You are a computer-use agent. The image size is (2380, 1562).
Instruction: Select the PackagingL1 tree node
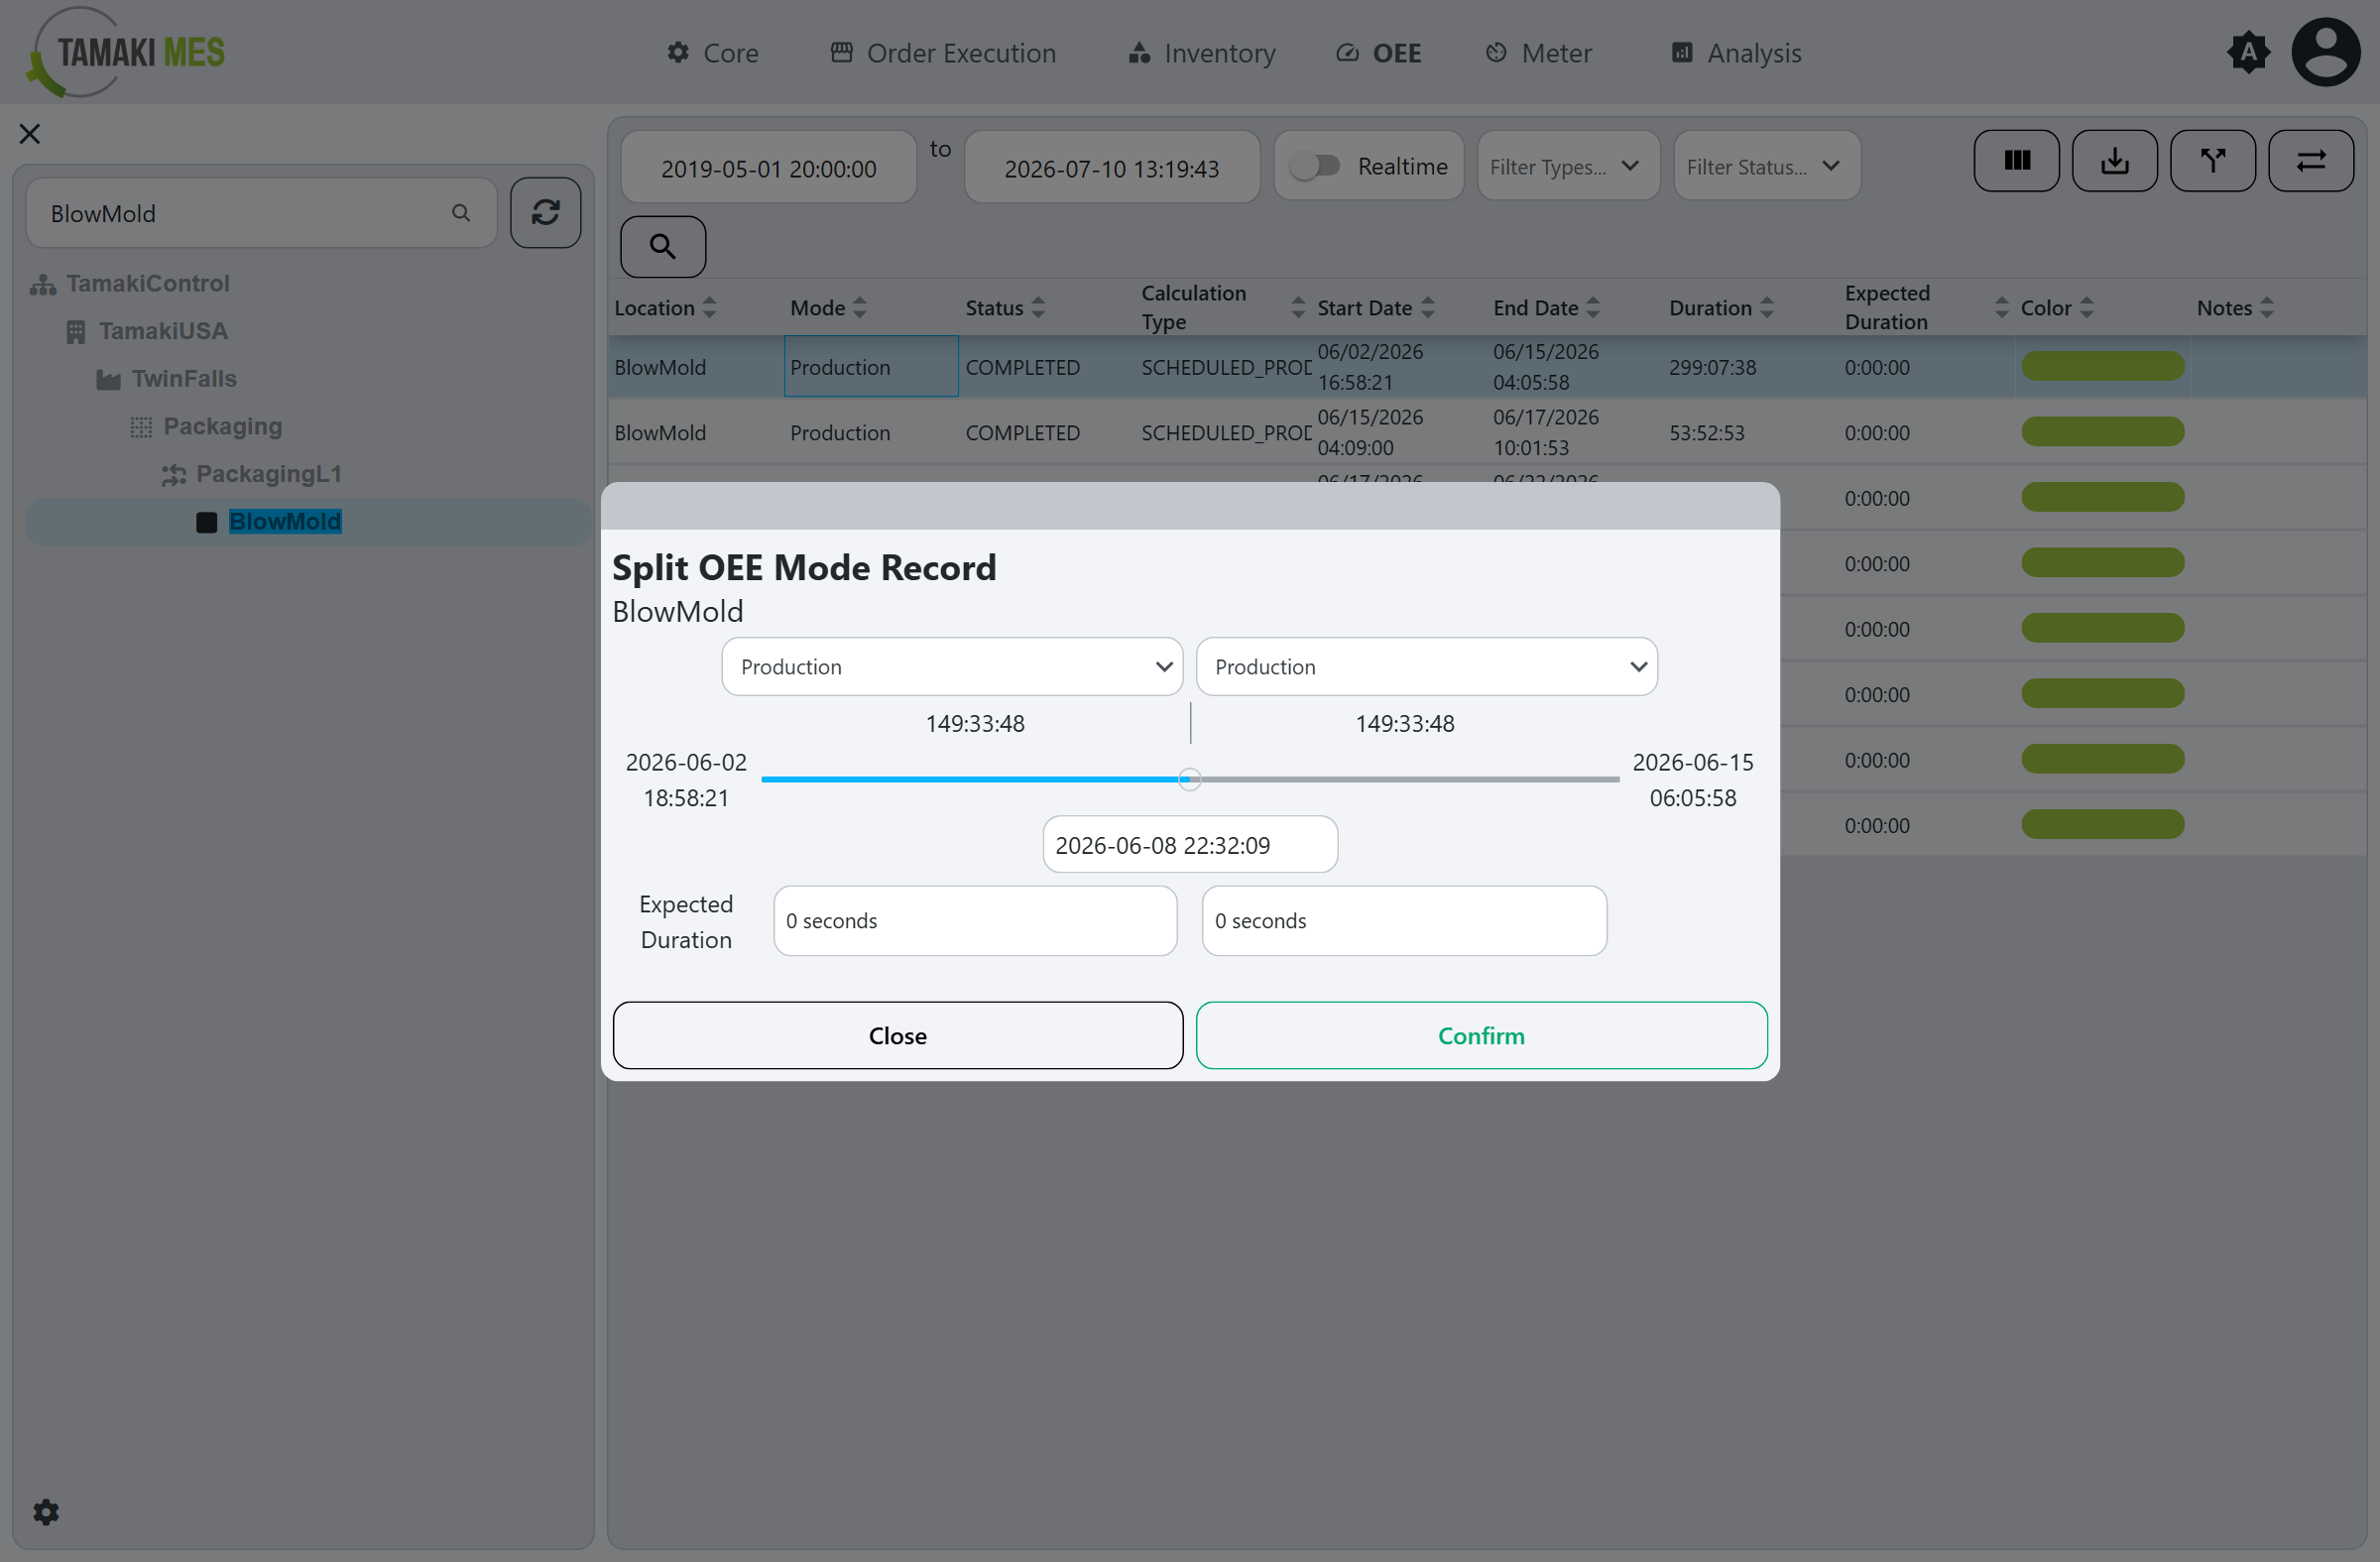click(x=268, y=474)
